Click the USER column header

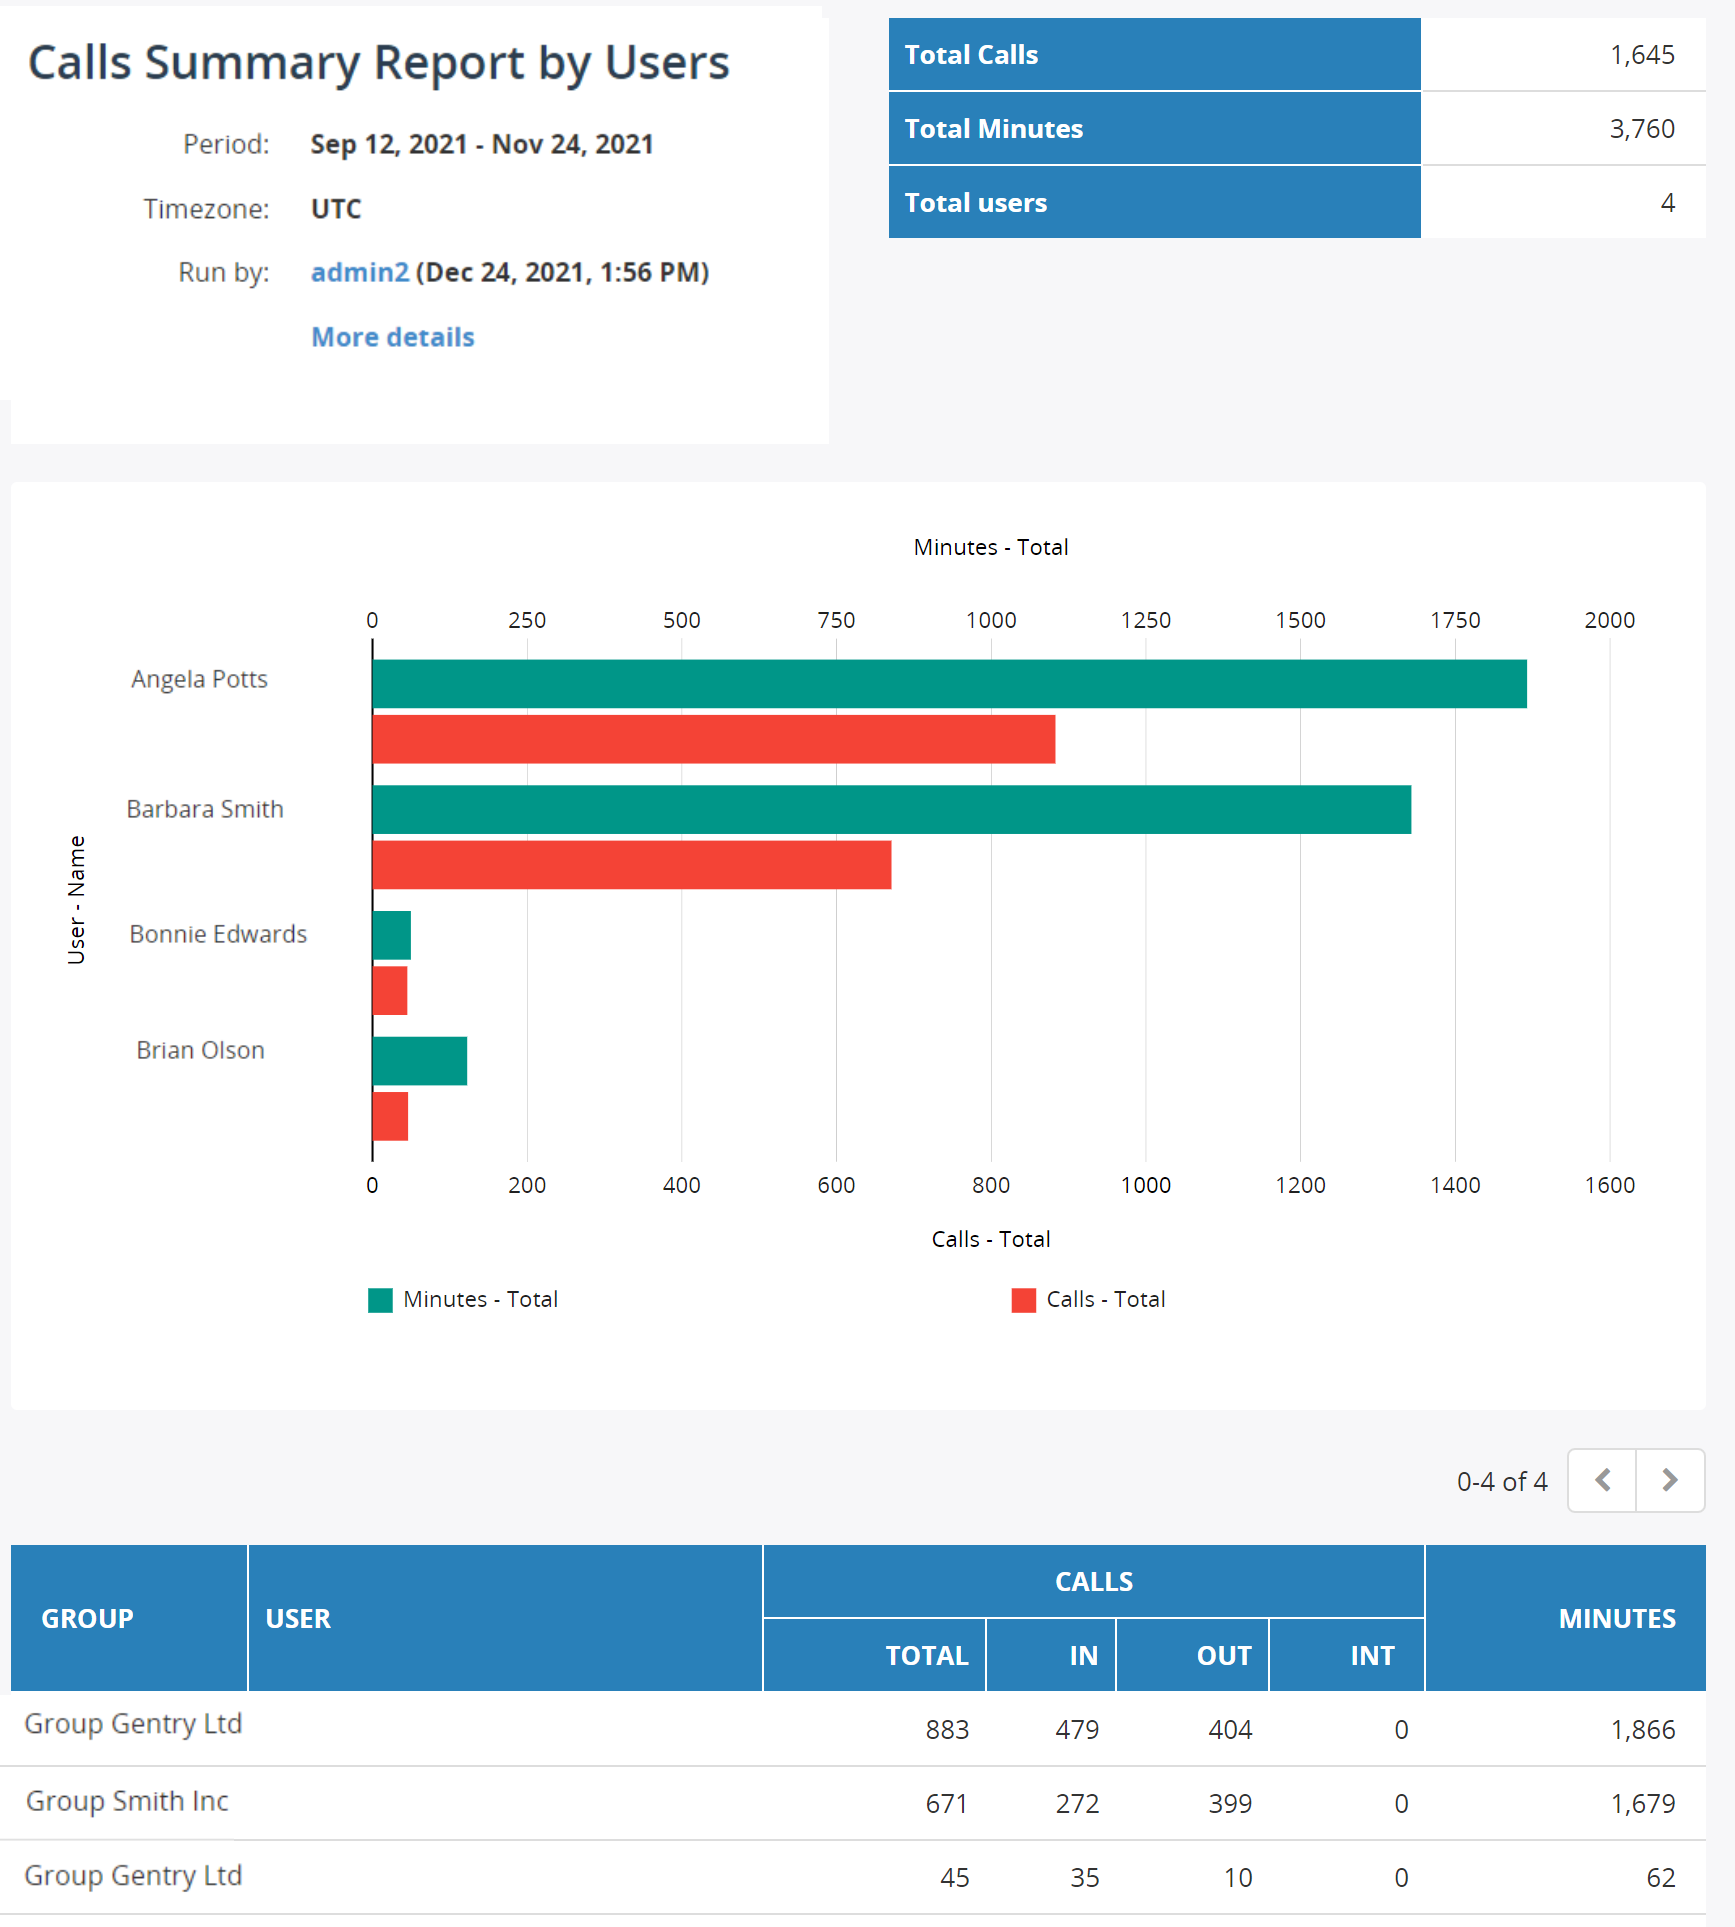pyautogui.click(x=505, y=1618)
